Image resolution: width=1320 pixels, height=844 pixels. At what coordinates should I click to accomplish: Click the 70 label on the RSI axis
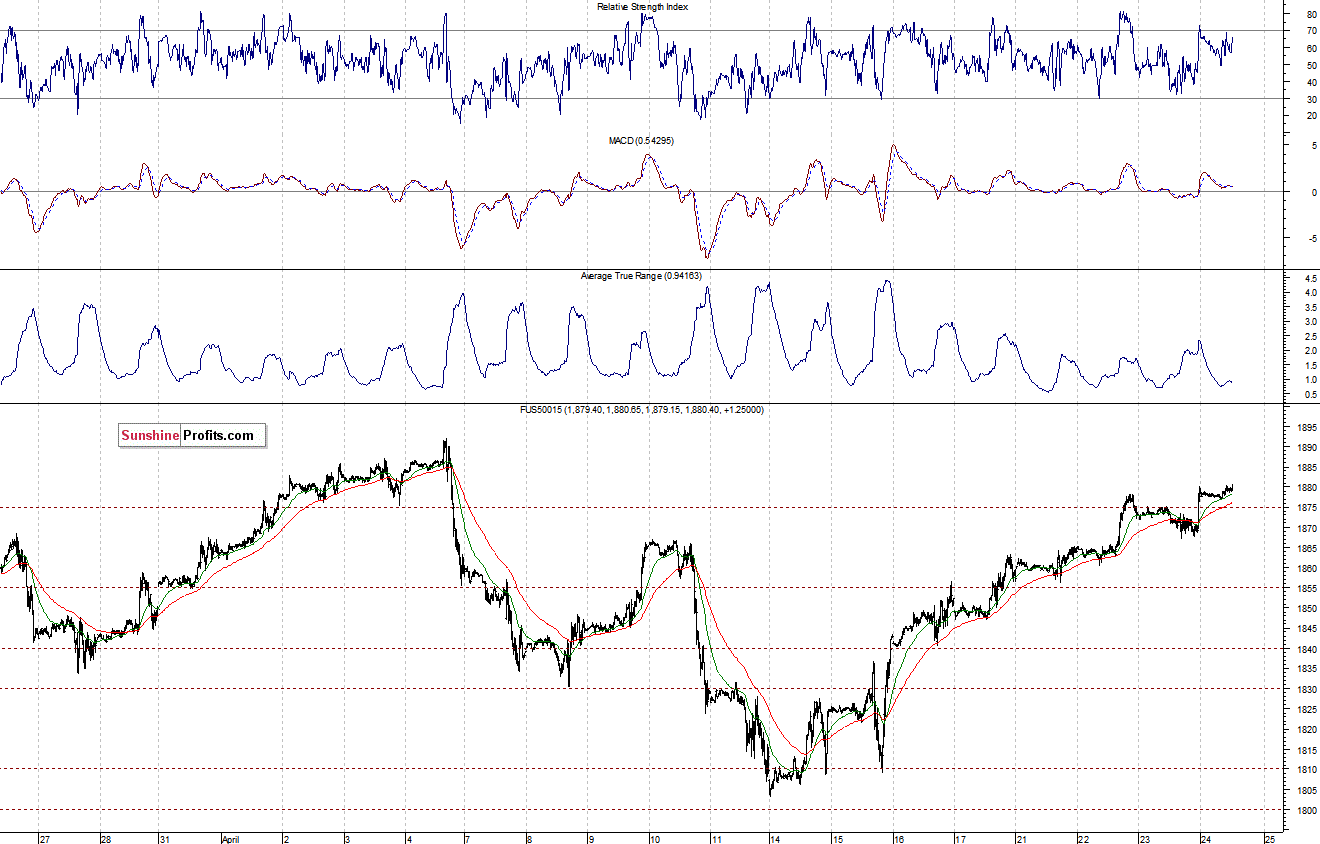pos(1311,32)
